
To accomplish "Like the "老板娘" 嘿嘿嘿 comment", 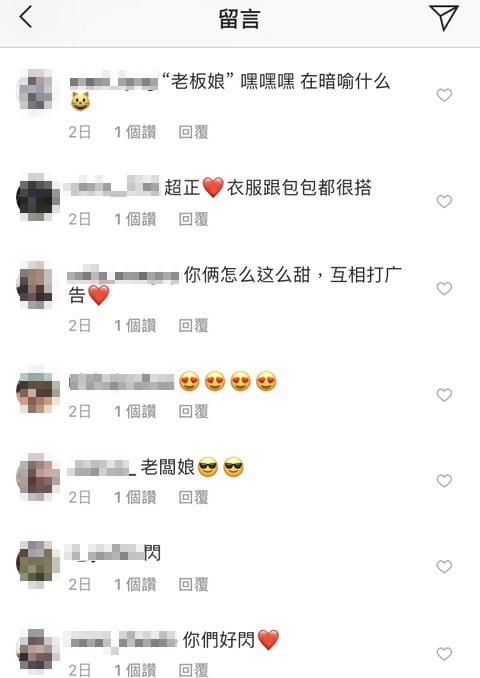I will click(444, 95).
